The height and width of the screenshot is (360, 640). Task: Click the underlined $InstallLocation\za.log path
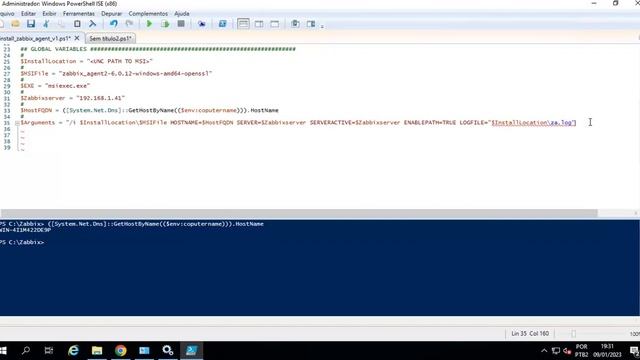pyautogui.click(x=533, y=122)
